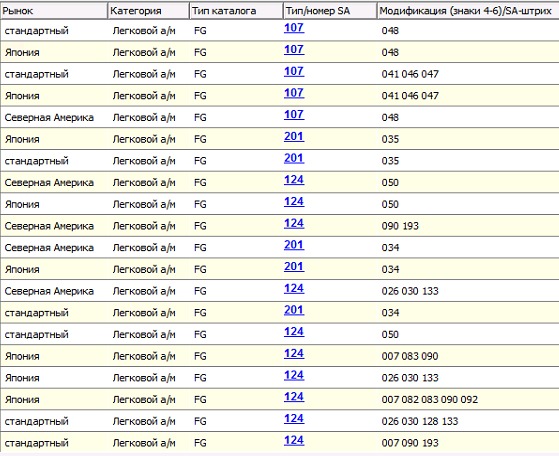Viewport: 559px width, 456px height.
Task: Open link 124 for стандартный row 007 090 193
Action: pyautogui.click(x=294, y=441)
